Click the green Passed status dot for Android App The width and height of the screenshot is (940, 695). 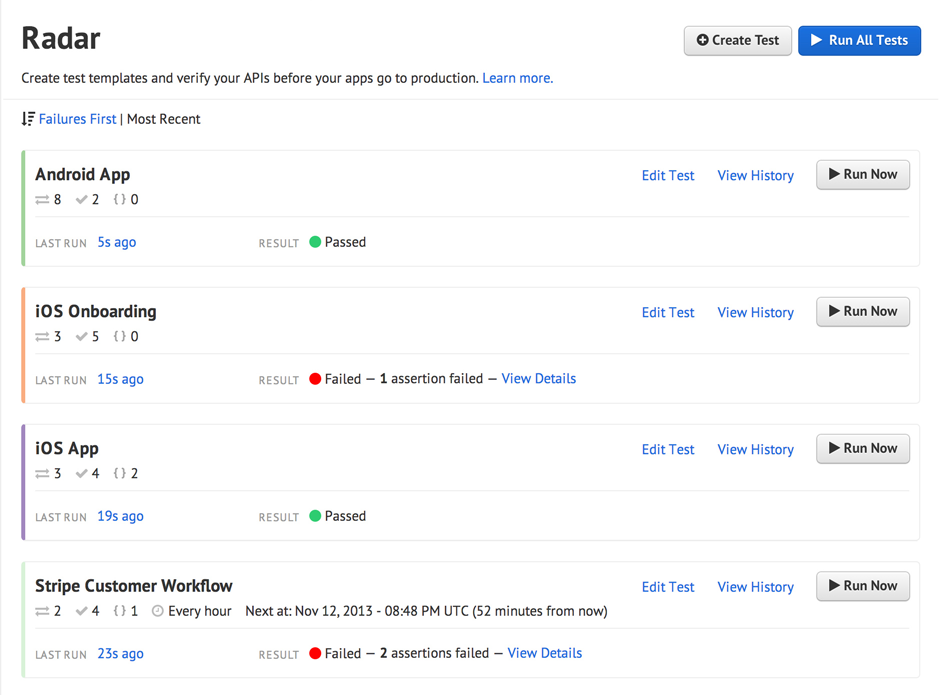(x=315, y=242)
